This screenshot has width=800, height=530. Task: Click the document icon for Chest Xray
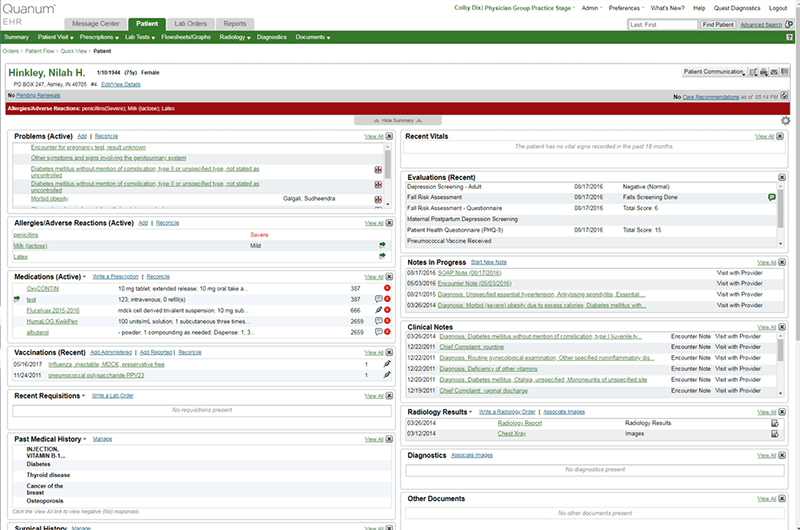pos(774,434)
